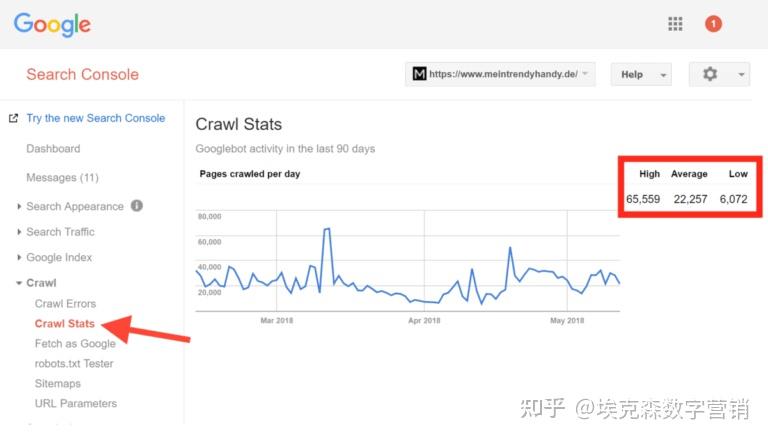Screen dimensions: 768x440
Task: Select Crawl Errors in sidebar
Action: 65,304
